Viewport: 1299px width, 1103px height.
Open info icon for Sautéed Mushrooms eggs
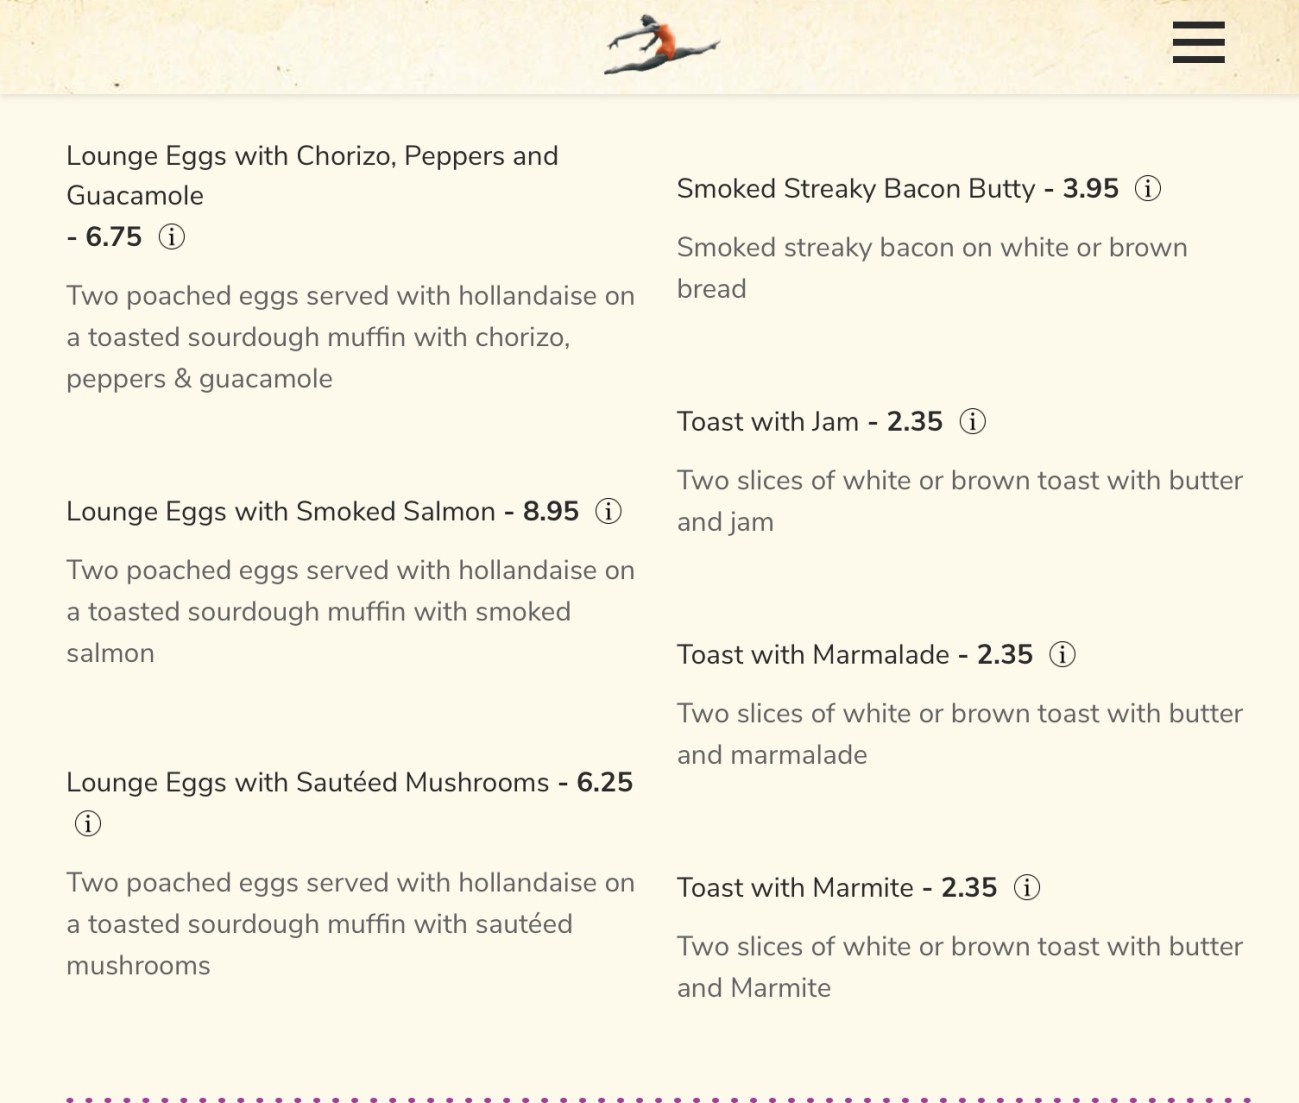pyautogui.click(x=88, y=823)
